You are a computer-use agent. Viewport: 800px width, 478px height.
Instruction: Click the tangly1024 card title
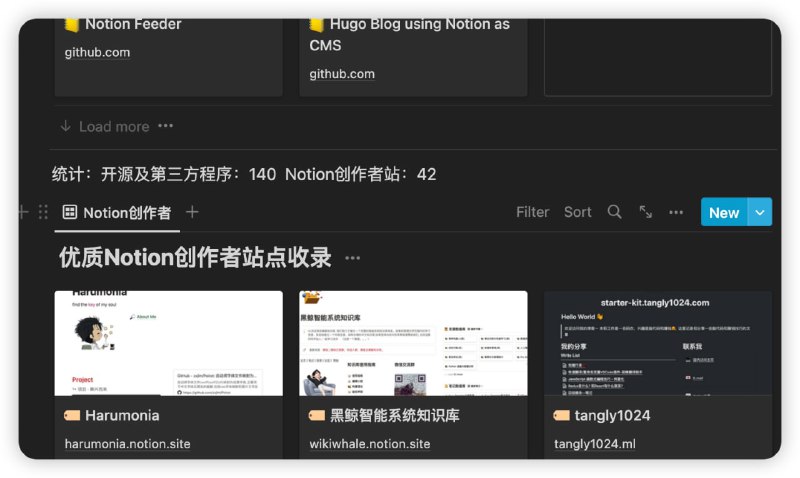tap(612, 416)
